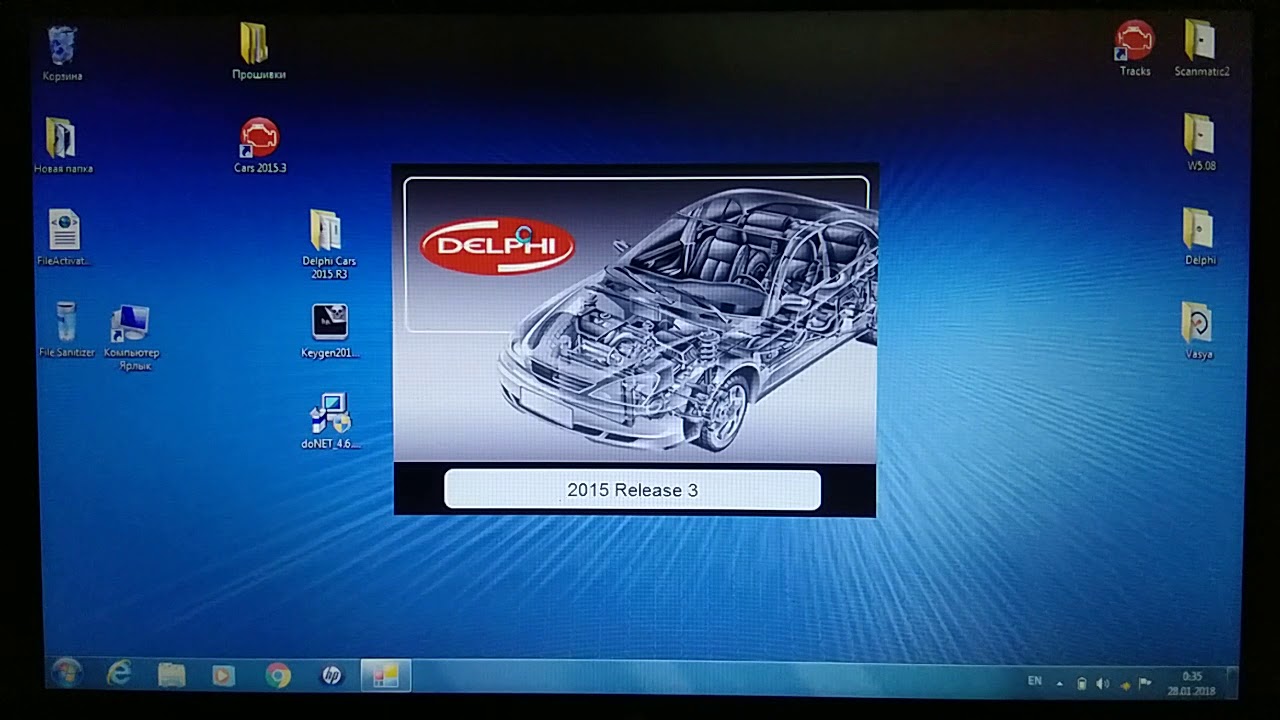Launch Google Chrome from the taskbar
1280x720 pixels.
click(277, 676)
